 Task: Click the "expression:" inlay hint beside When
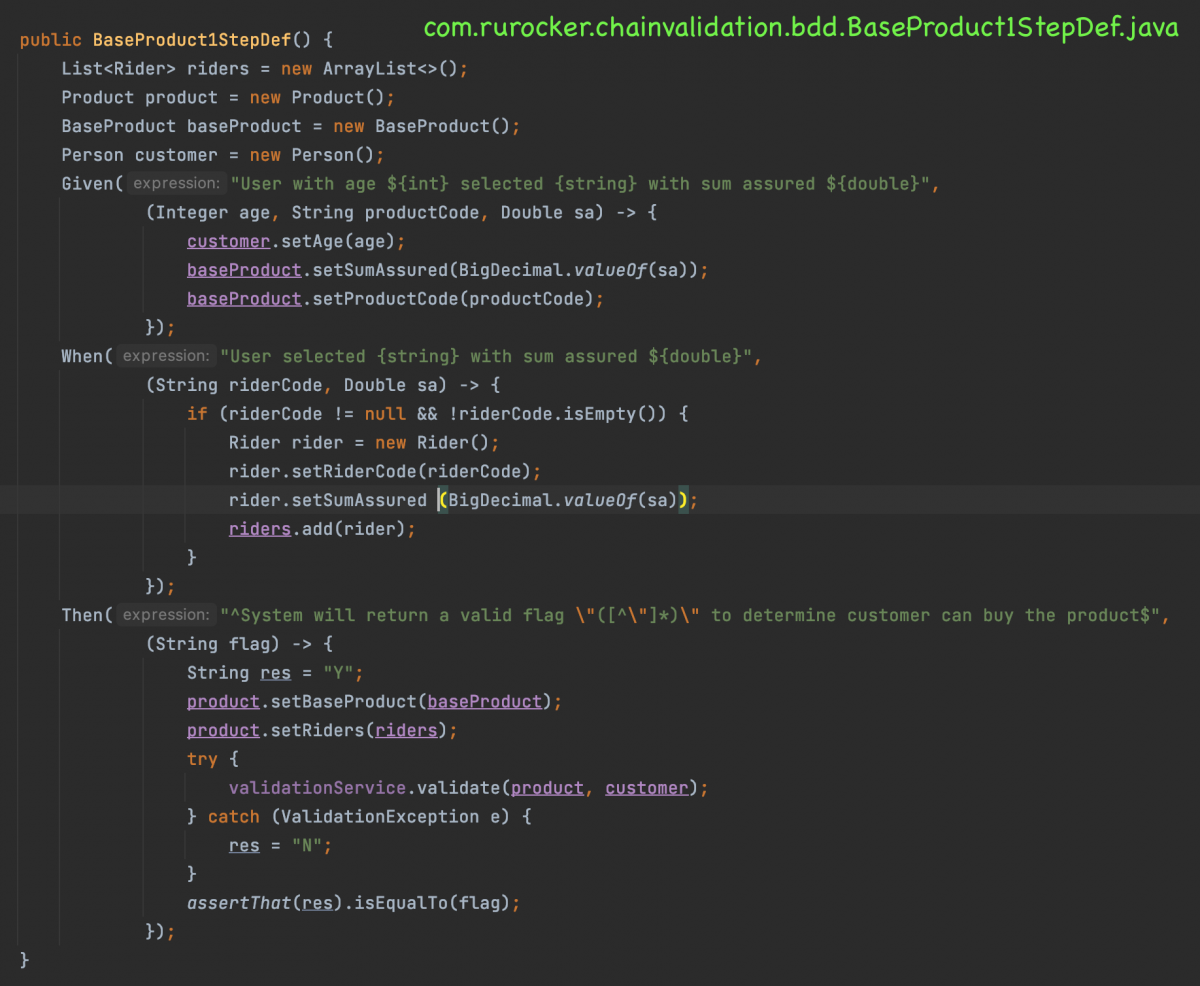tap(166, 356)
